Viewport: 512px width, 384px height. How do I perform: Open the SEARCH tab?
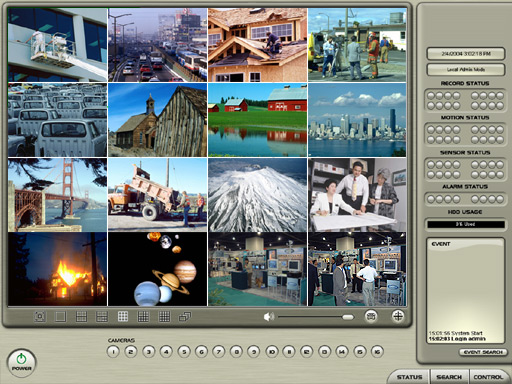(x=449, y=377)
